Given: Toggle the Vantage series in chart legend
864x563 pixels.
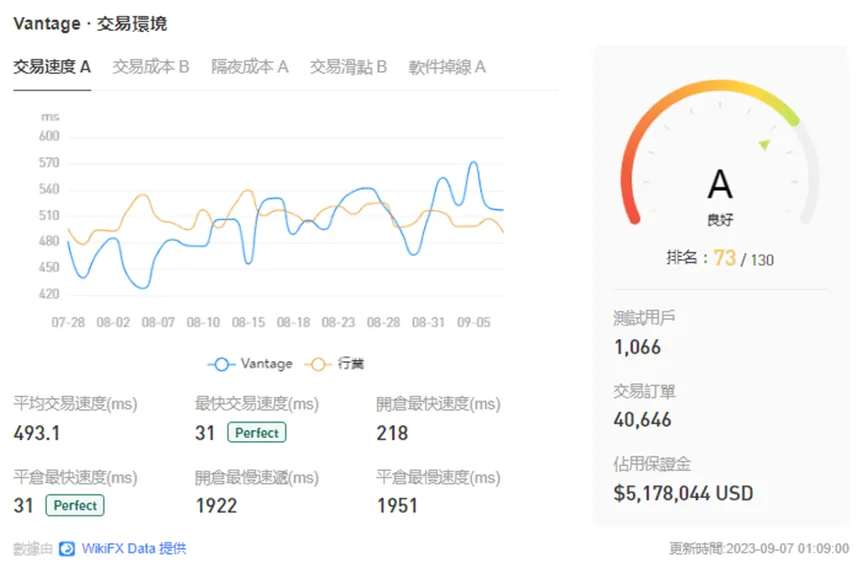Looking at the screenshot, I should pyautogui.click(x=250, y=364).
